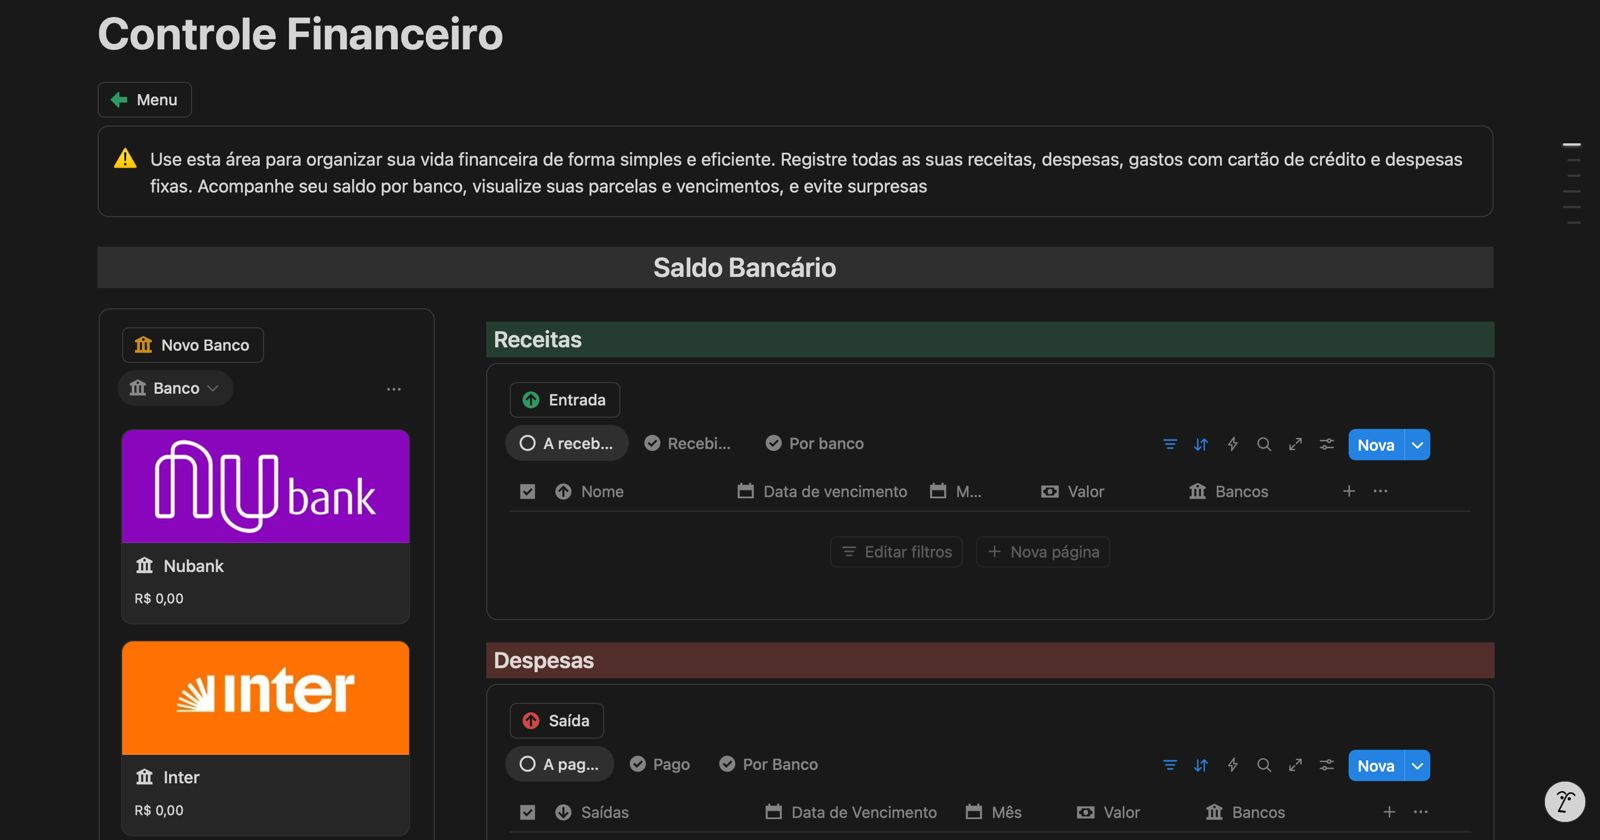Select the A pagar tab in Despesas
This screenshot has width=1600, height=840.
click(560, 764)
